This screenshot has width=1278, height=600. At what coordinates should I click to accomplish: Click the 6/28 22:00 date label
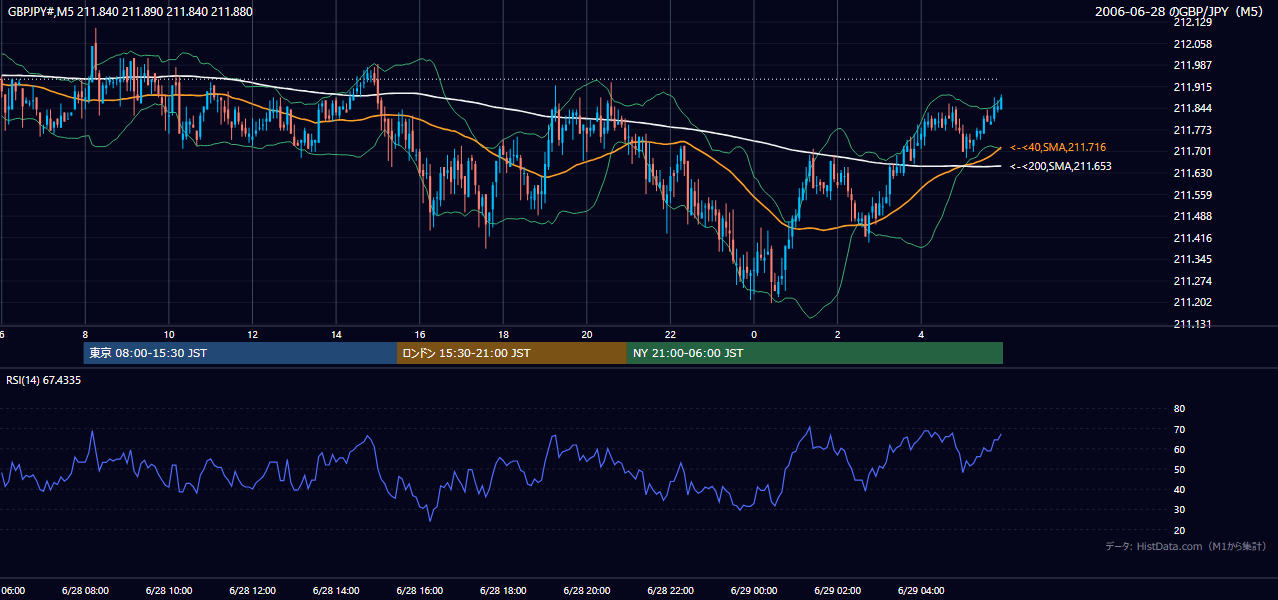coord(670,590)
